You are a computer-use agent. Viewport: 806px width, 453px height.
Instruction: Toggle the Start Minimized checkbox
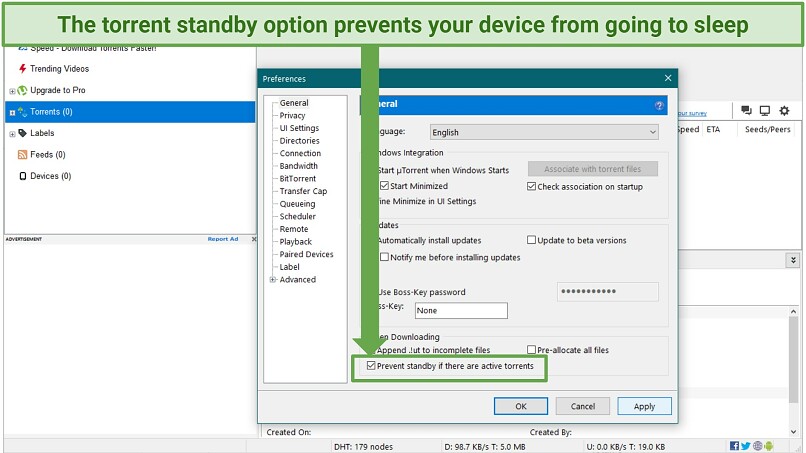[384, 186]
